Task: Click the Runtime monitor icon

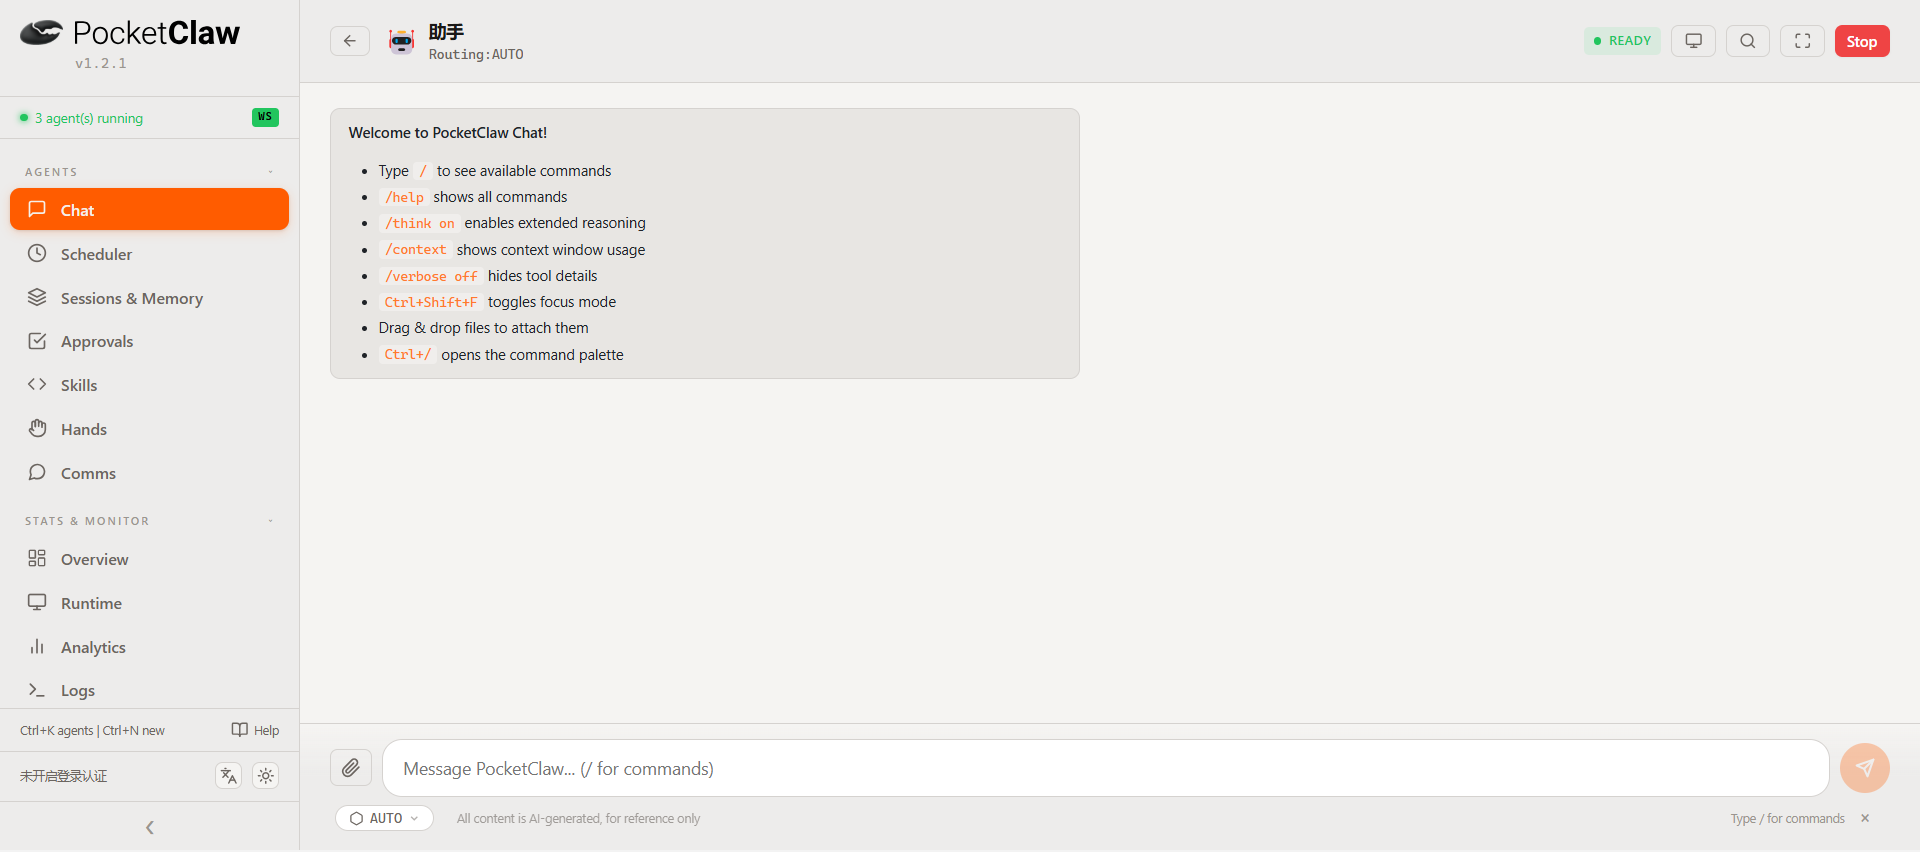Action: tap(37, 602)
